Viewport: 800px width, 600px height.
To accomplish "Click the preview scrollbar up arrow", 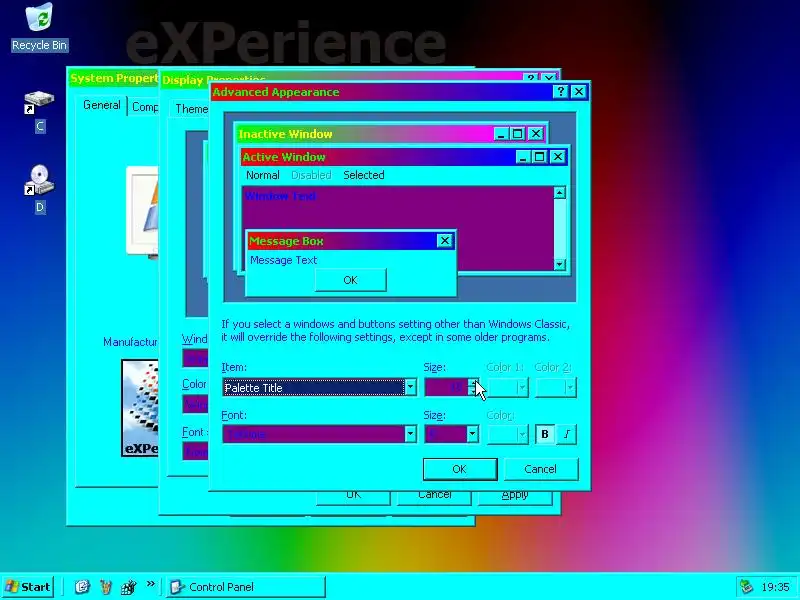I will [560, 193].
